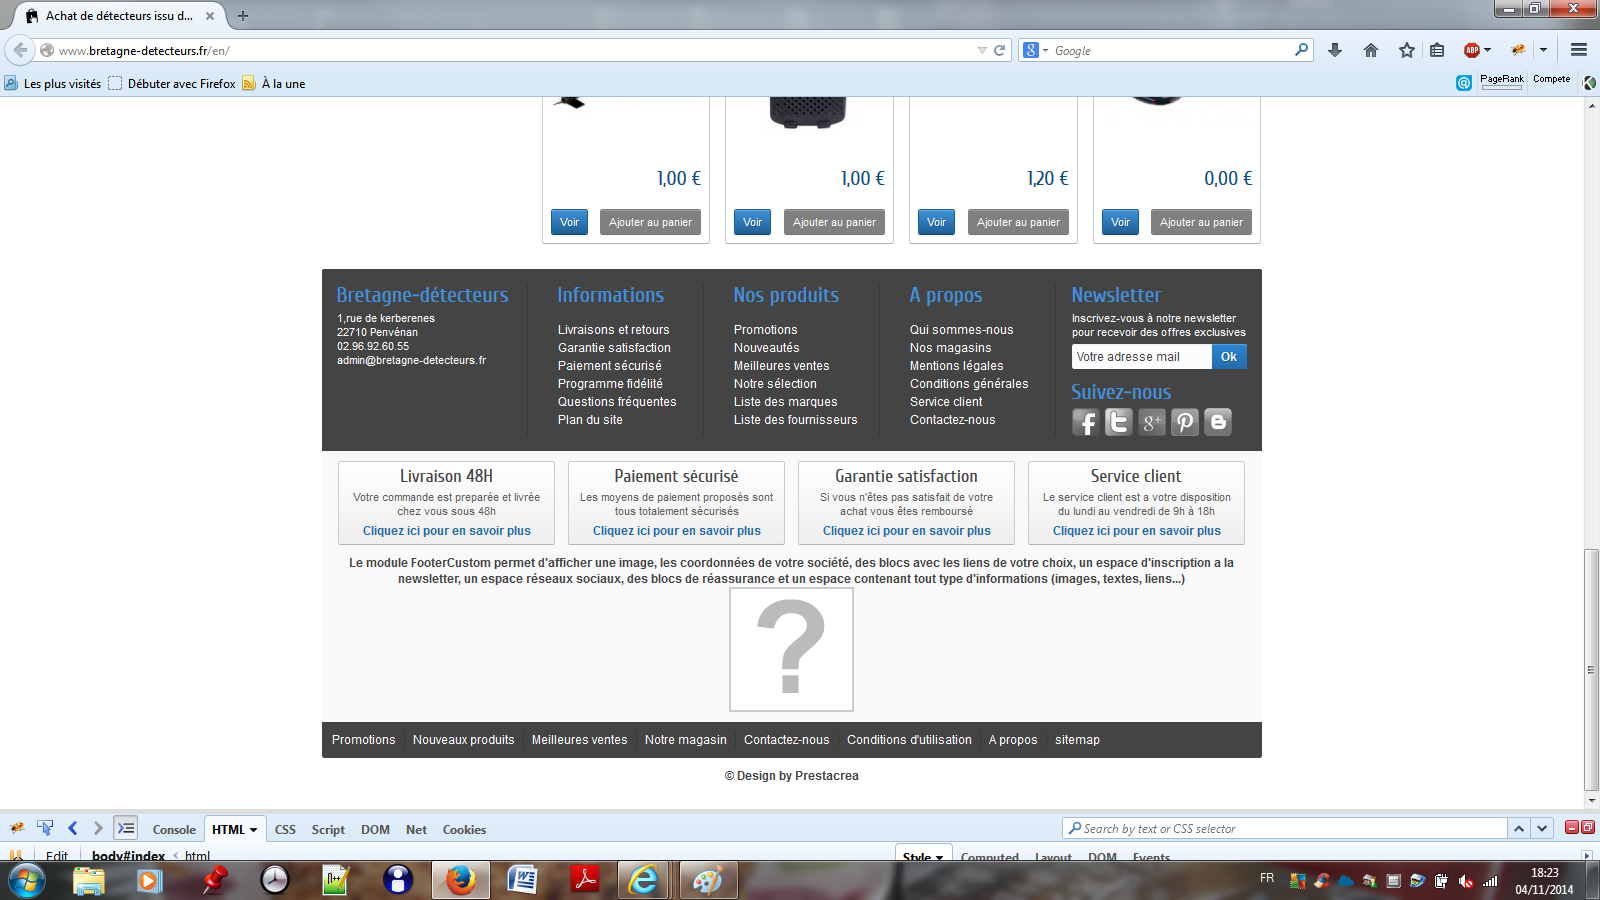Bookmark this page with the star icon

(x=1407, y=50)
